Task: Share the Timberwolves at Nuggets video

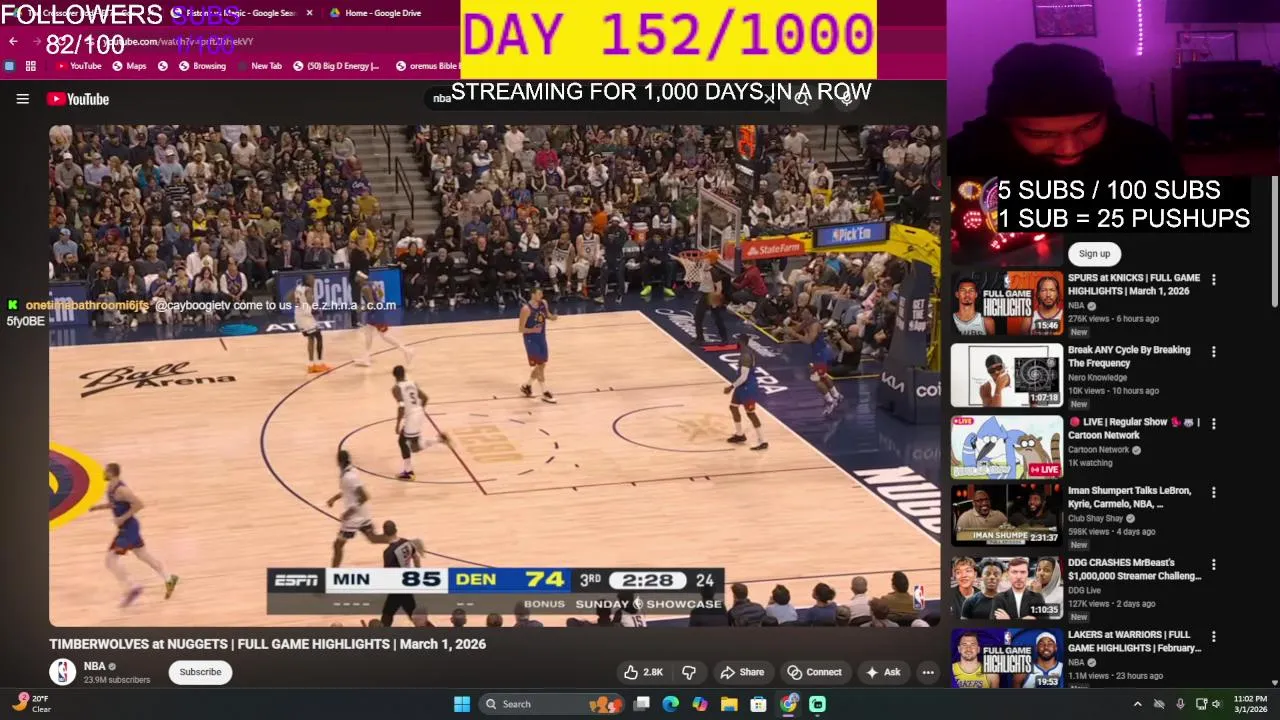Action: point(742,672)
